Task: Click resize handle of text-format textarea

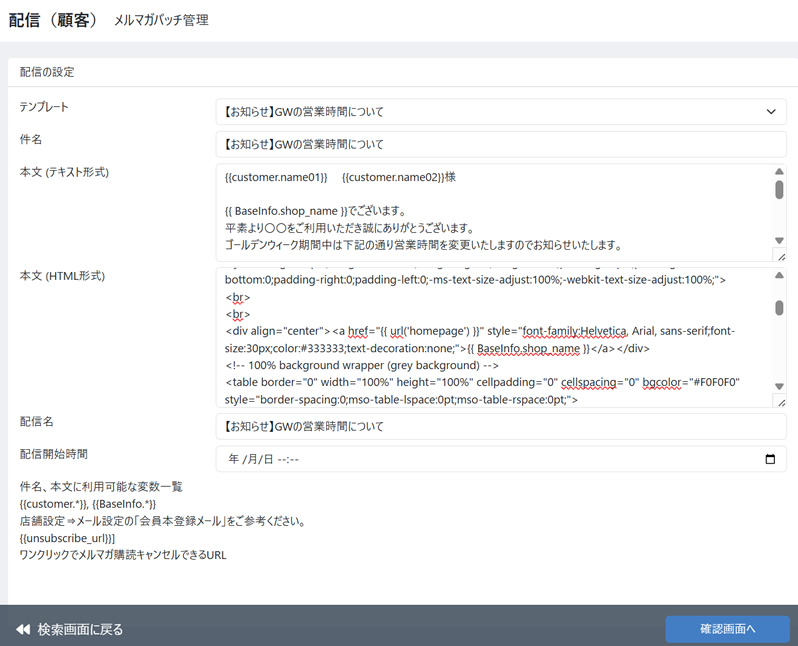Action: click(781, 256)
